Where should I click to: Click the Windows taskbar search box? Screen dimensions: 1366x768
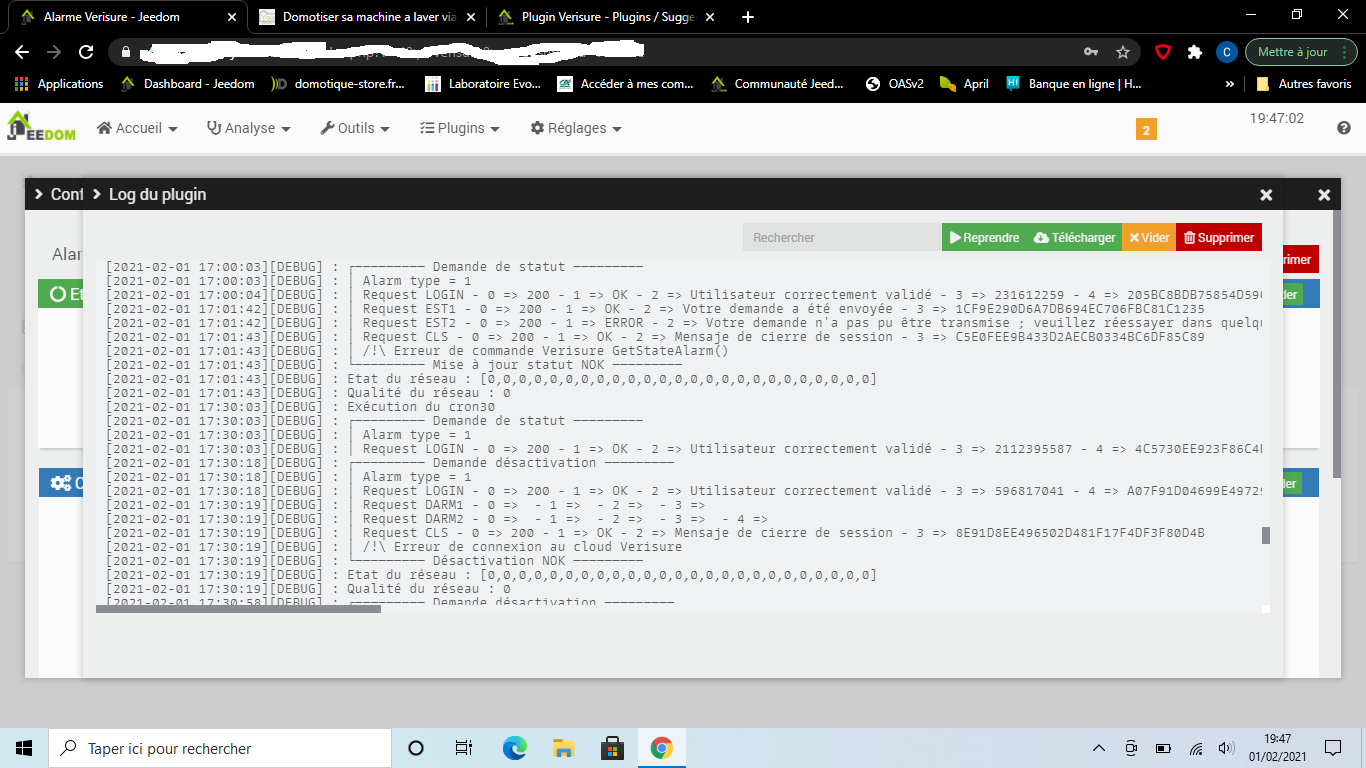220,748
